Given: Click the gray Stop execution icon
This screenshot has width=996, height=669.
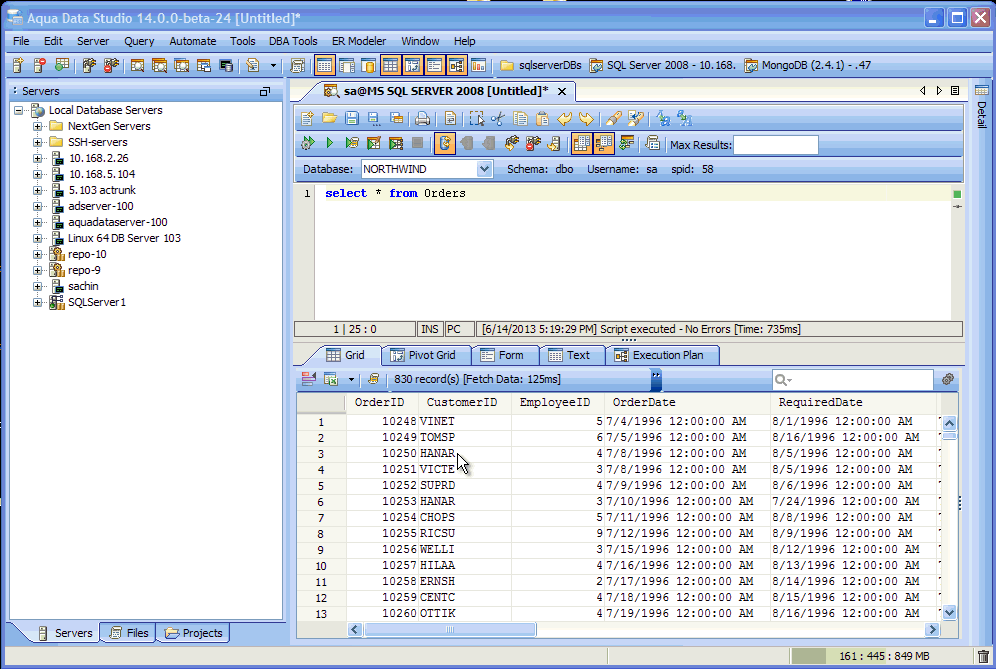Looking at the screenshot, I should point(417,143).
